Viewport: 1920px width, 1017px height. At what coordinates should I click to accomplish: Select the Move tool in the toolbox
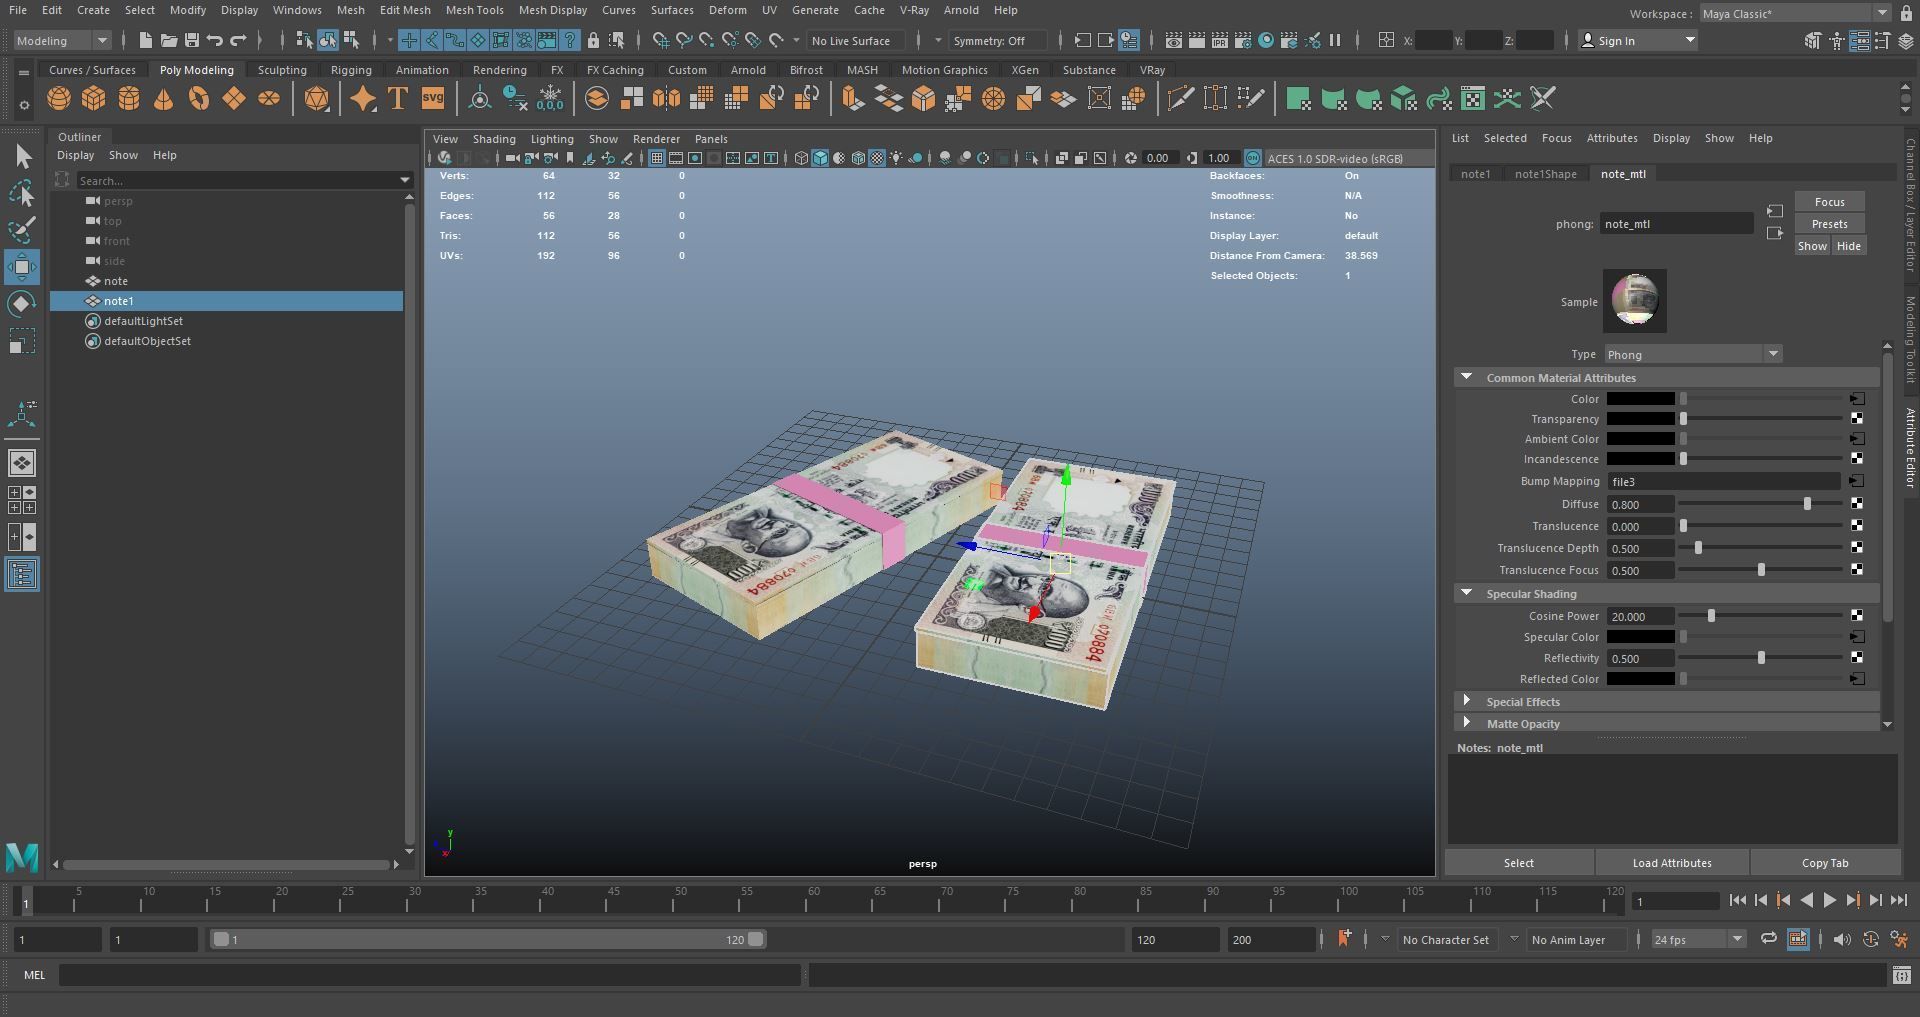click(22, 267)
